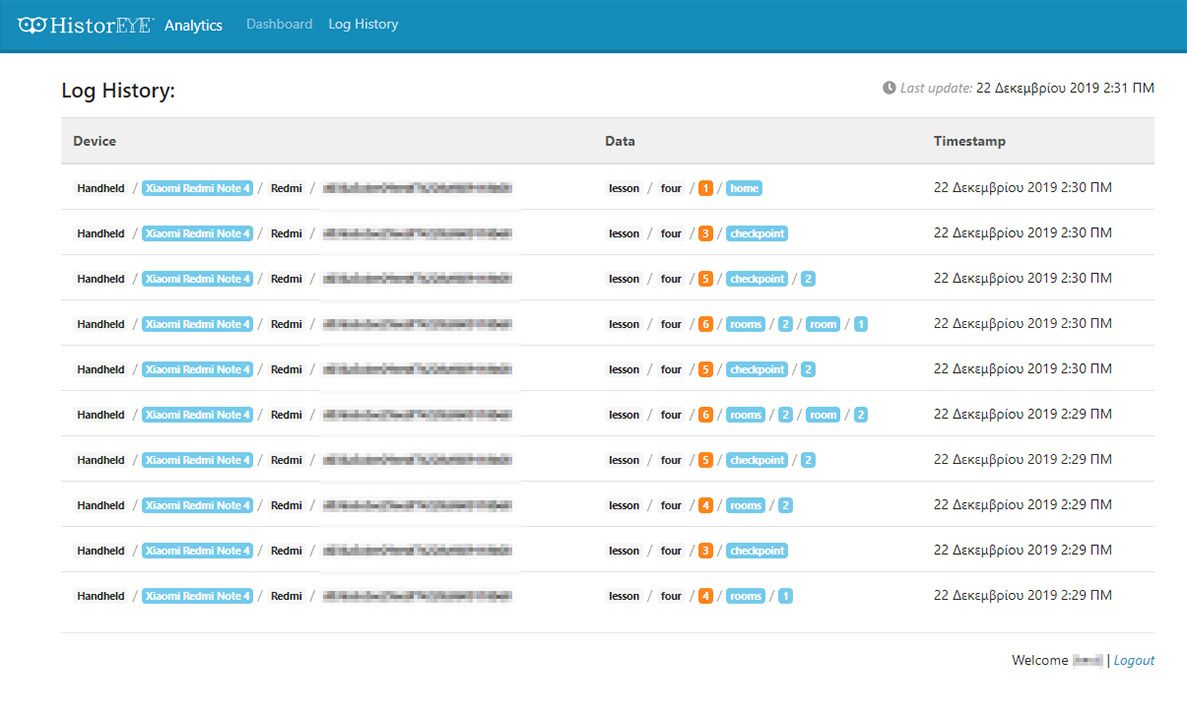Screen dimensions: 1187x720
Task: Click the 'home' tag in the data column
Action: tap(744, 188)
